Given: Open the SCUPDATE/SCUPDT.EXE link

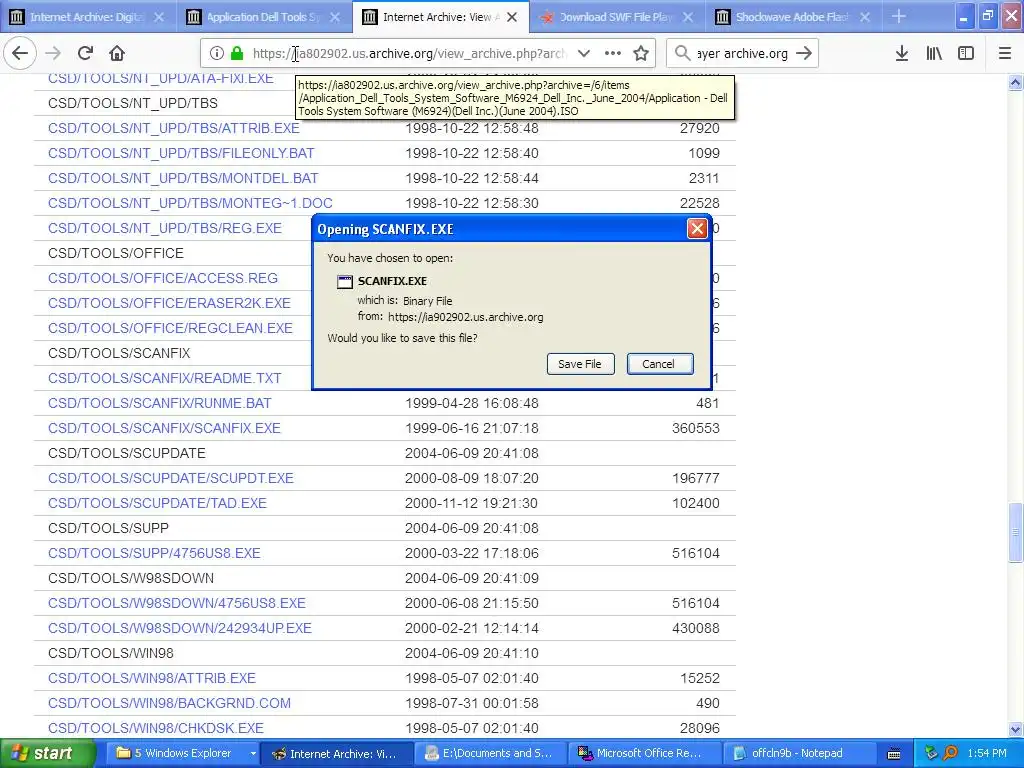Looking at the screenshot, I should tap(170, 478).
